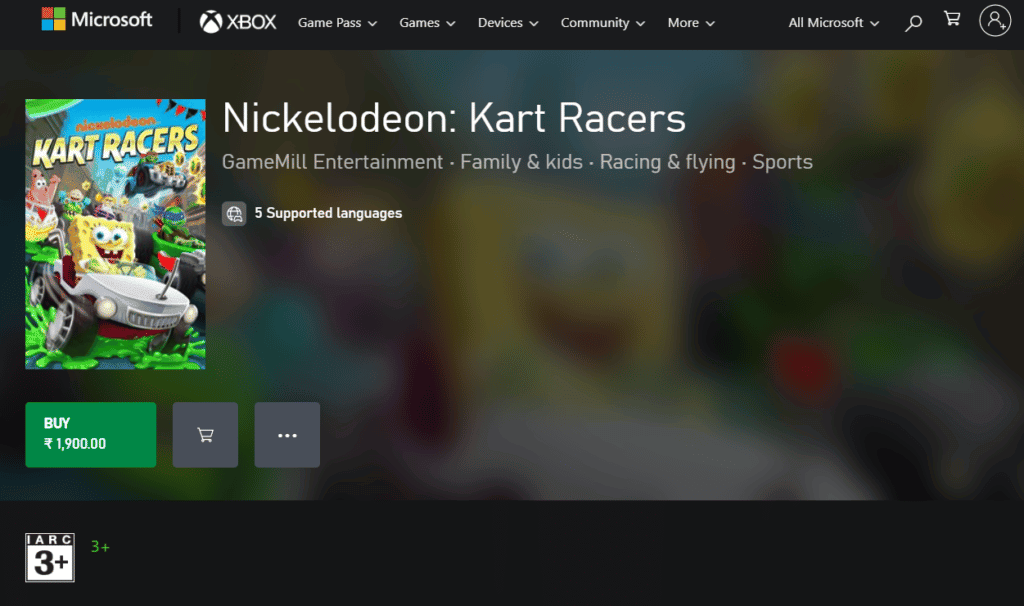Open the 3+ age rating link
The image size is (1024, 606).
click(100, 547)
